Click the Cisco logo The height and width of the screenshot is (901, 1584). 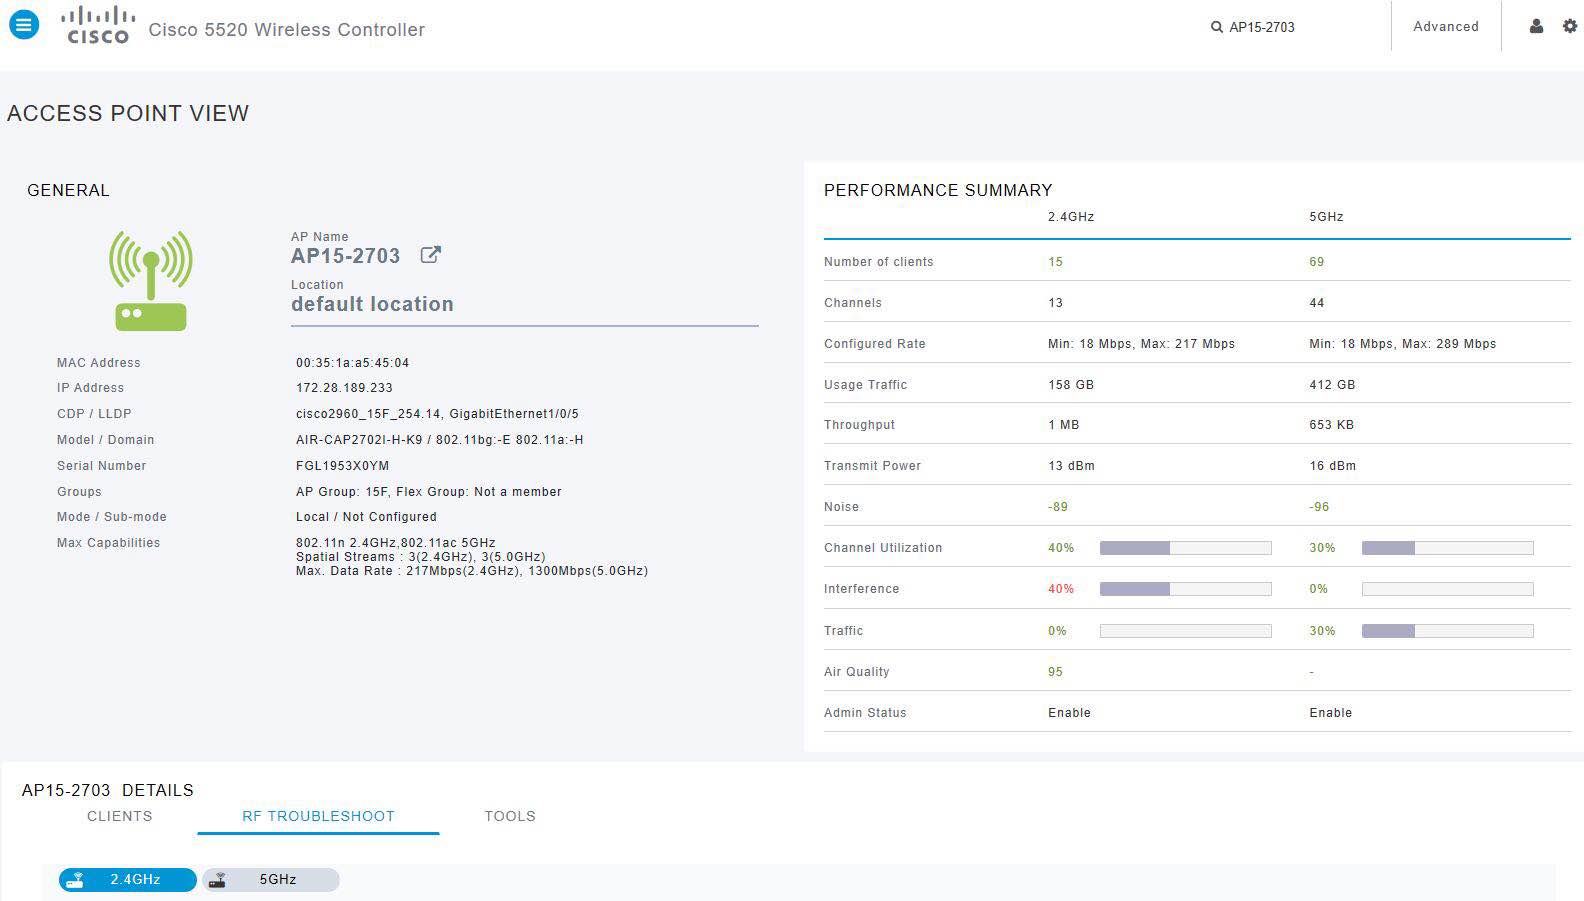97,26
